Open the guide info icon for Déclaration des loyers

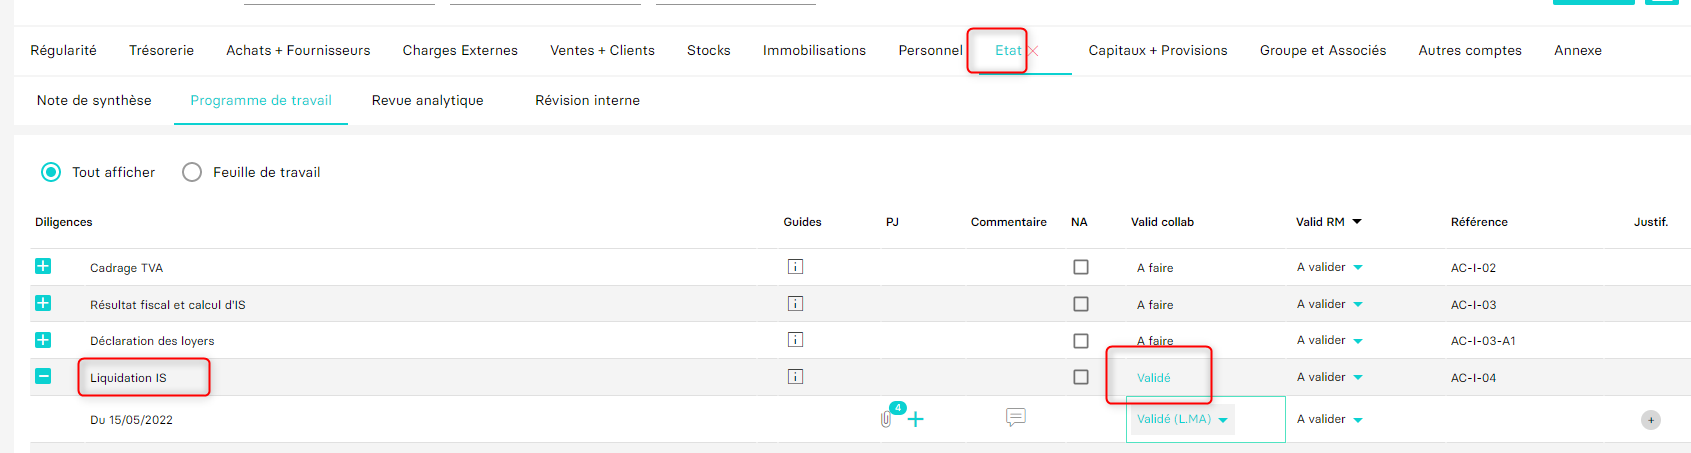pos(795,340)
